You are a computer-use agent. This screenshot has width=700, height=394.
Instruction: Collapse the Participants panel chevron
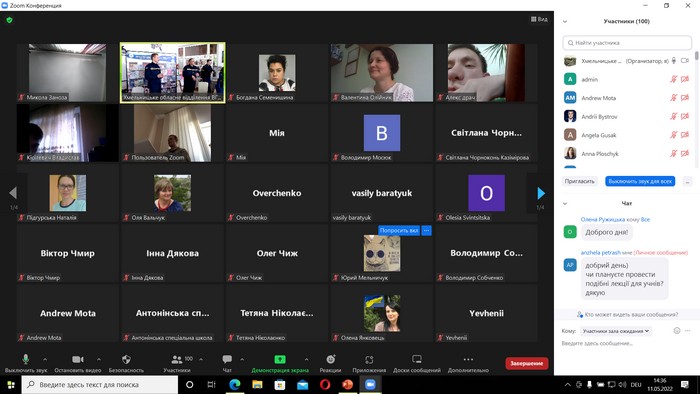pos(565,21)
